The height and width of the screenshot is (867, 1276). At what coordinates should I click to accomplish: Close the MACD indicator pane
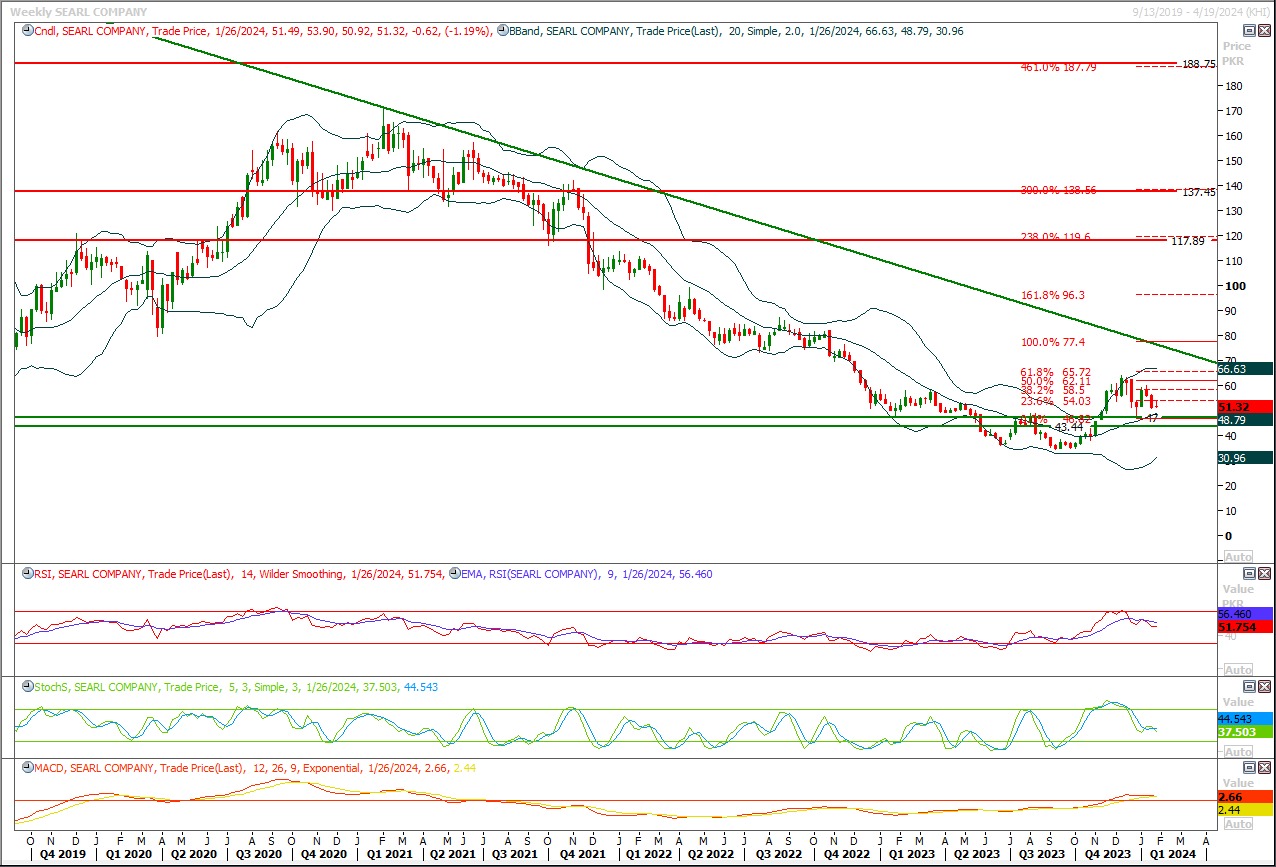pyautogui.click(x=1262, y=768)
